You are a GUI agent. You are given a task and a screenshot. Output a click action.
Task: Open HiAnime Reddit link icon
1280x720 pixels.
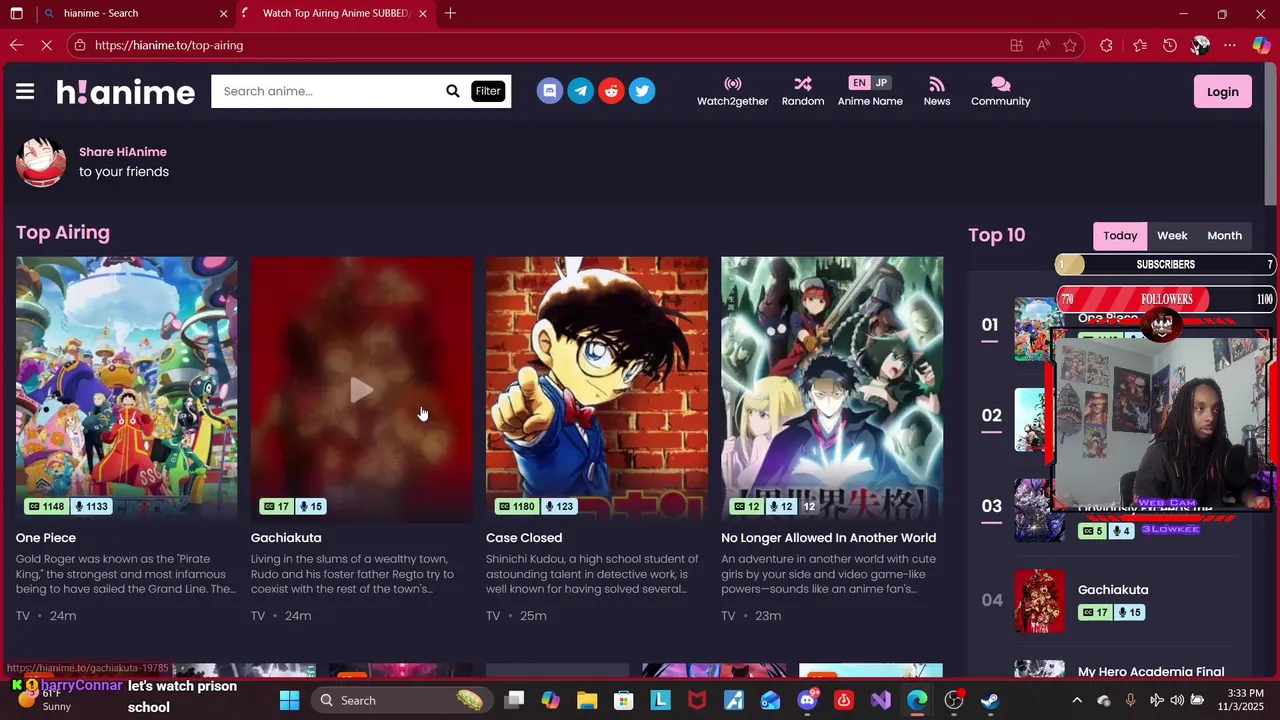[611, 91]
